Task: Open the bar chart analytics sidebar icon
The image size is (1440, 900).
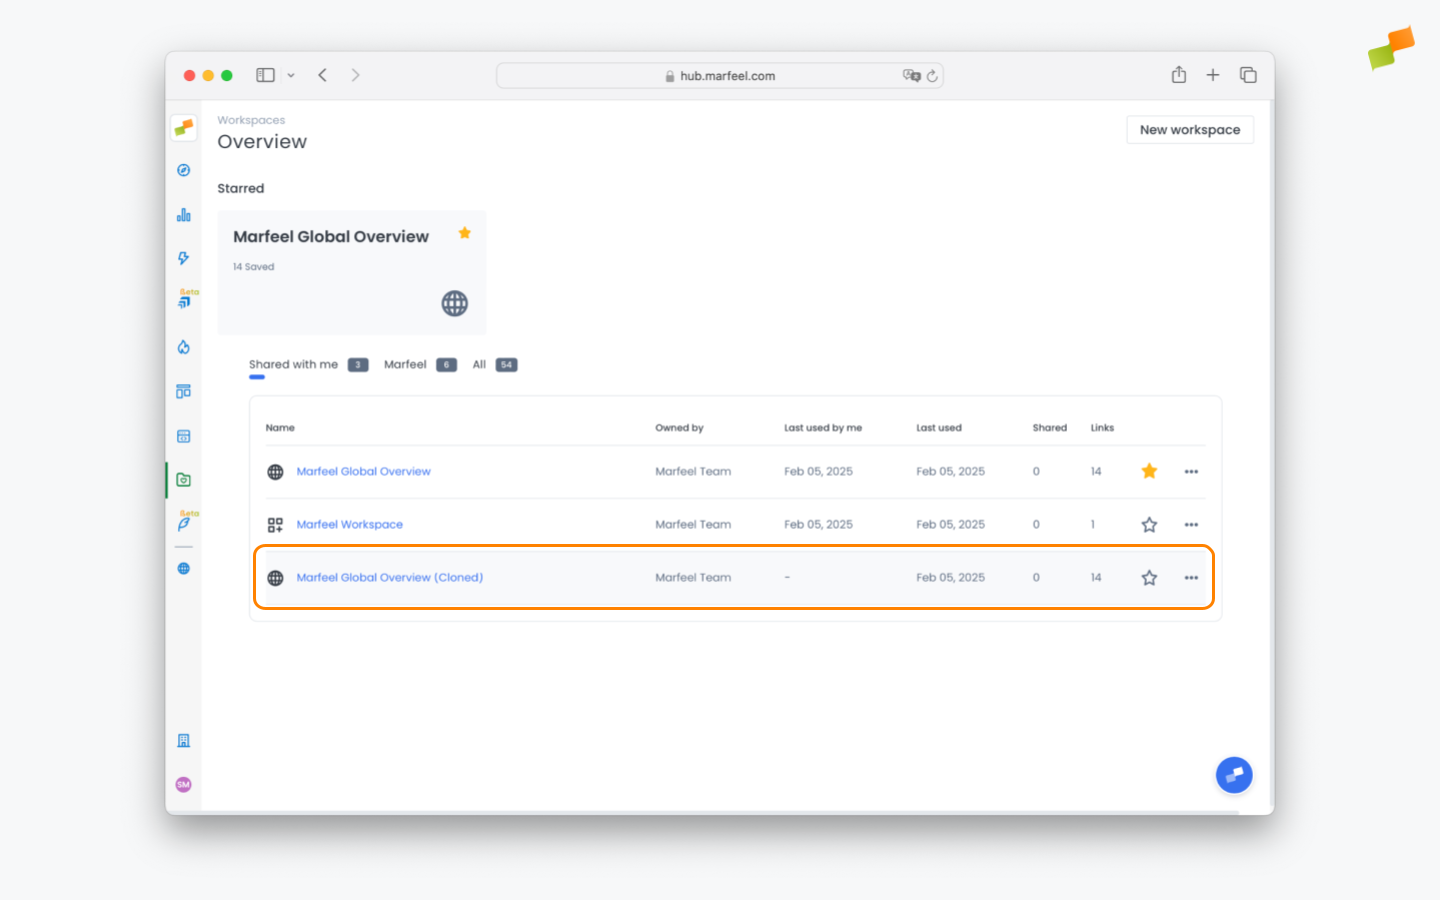Action: [x=183, y=215]
